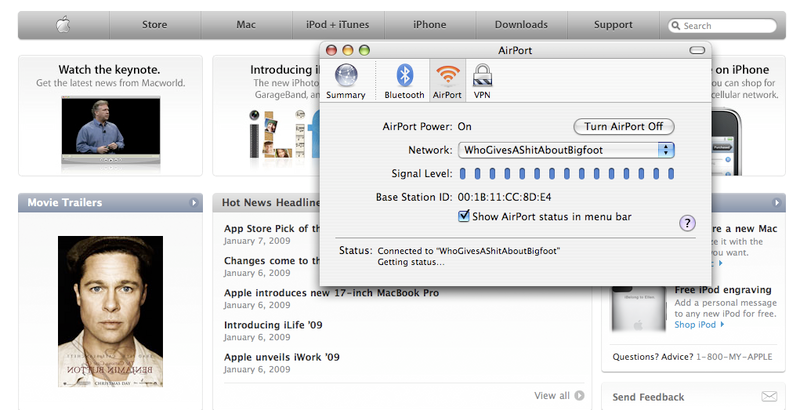Screen dimensions: 800x410
Task: Click 'Hot News Headlines' section title
Action: [271, 202]
